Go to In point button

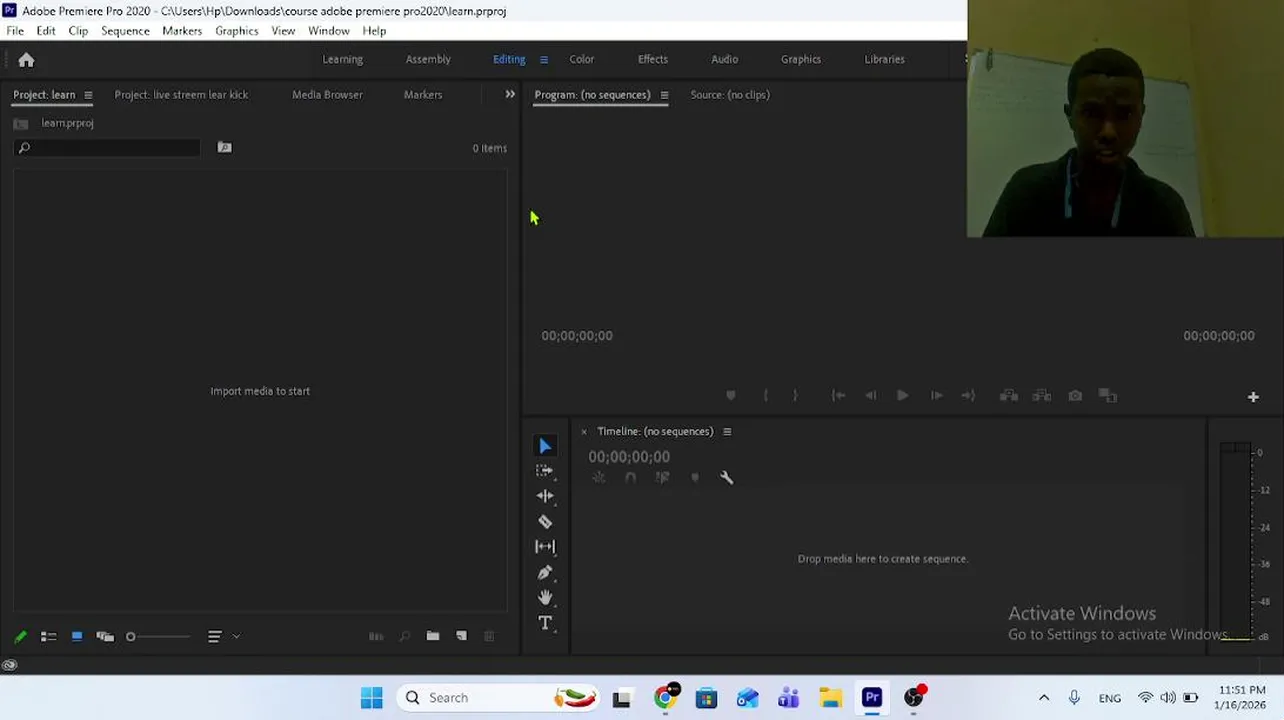click(x=838, y=396)
